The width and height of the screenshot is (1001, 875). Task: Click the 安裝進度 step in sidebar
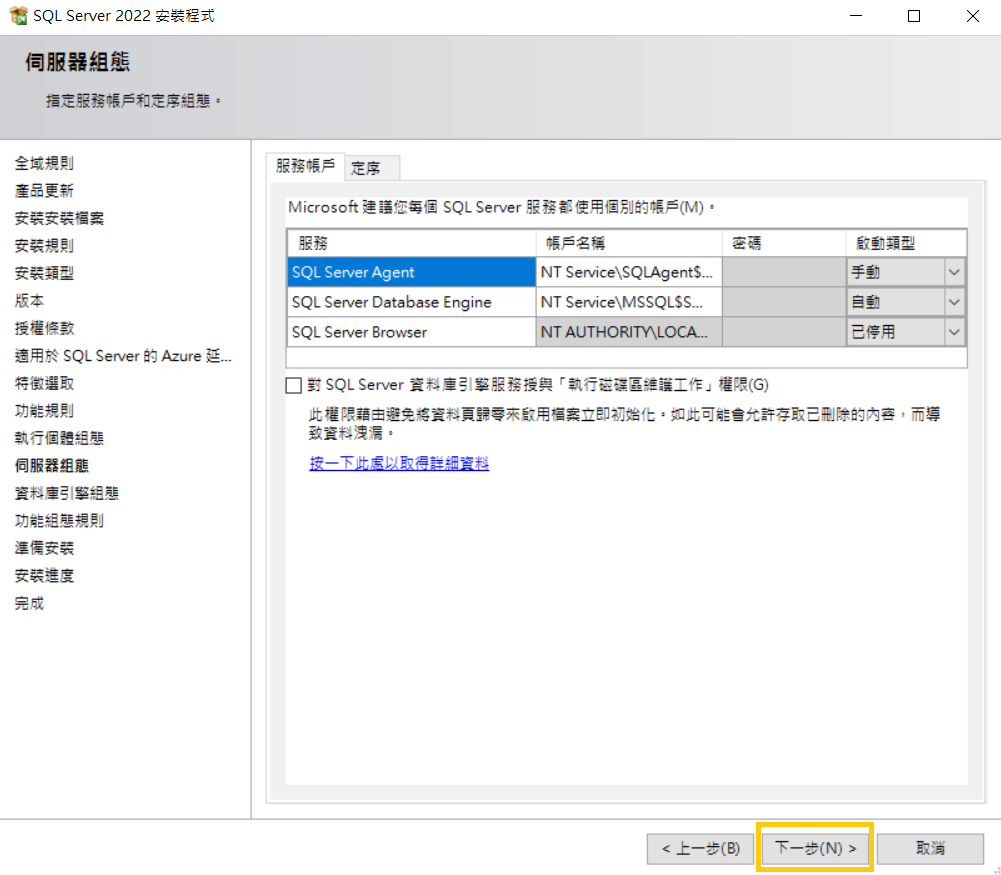point(44,576)
